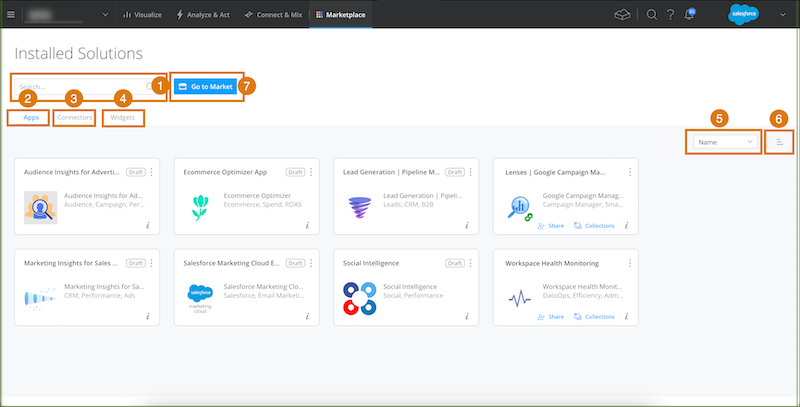Select the Marketplace section

tap(340, 15)
